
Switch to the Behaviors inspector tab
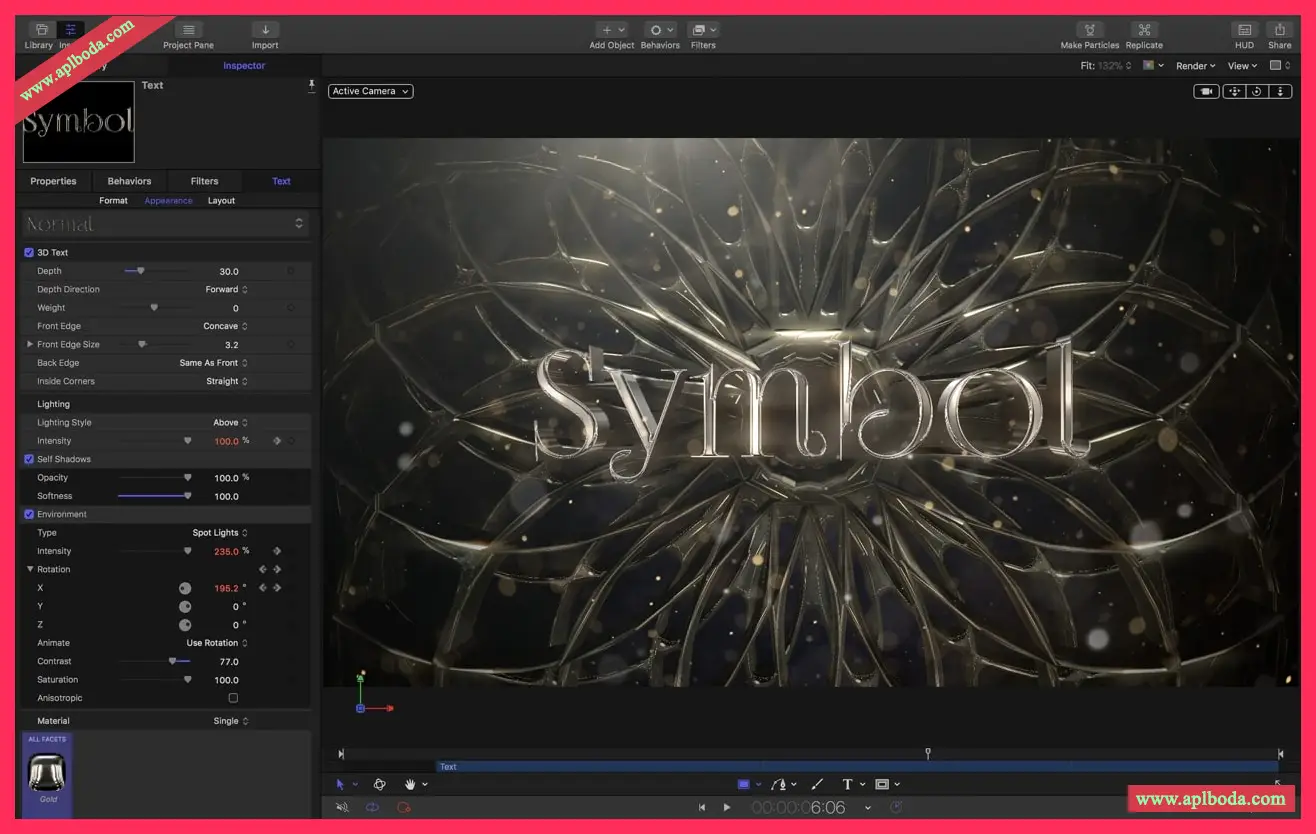click(x=129, y=181)
